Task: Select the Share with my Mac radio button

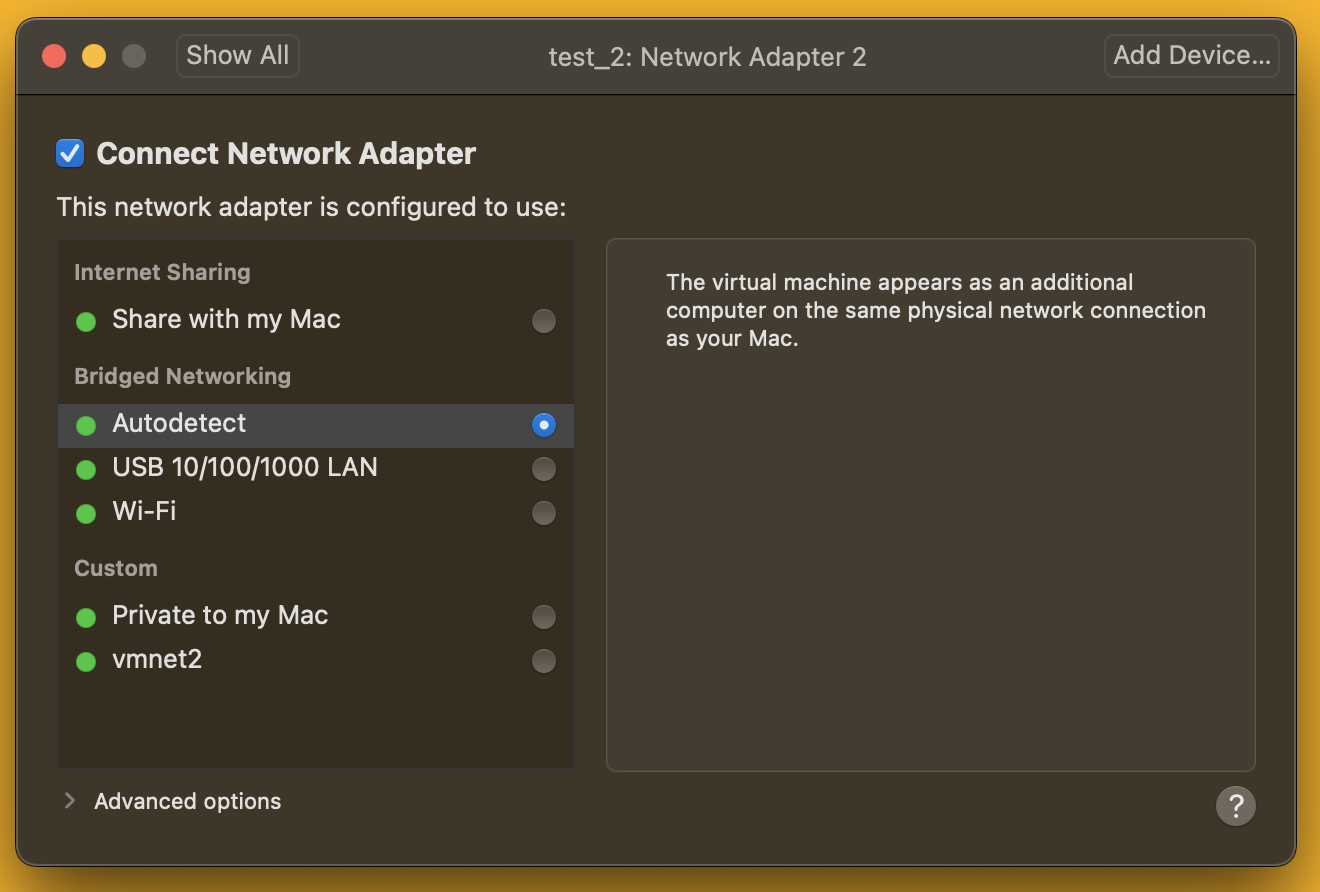Action: click(x=543, y=321)
